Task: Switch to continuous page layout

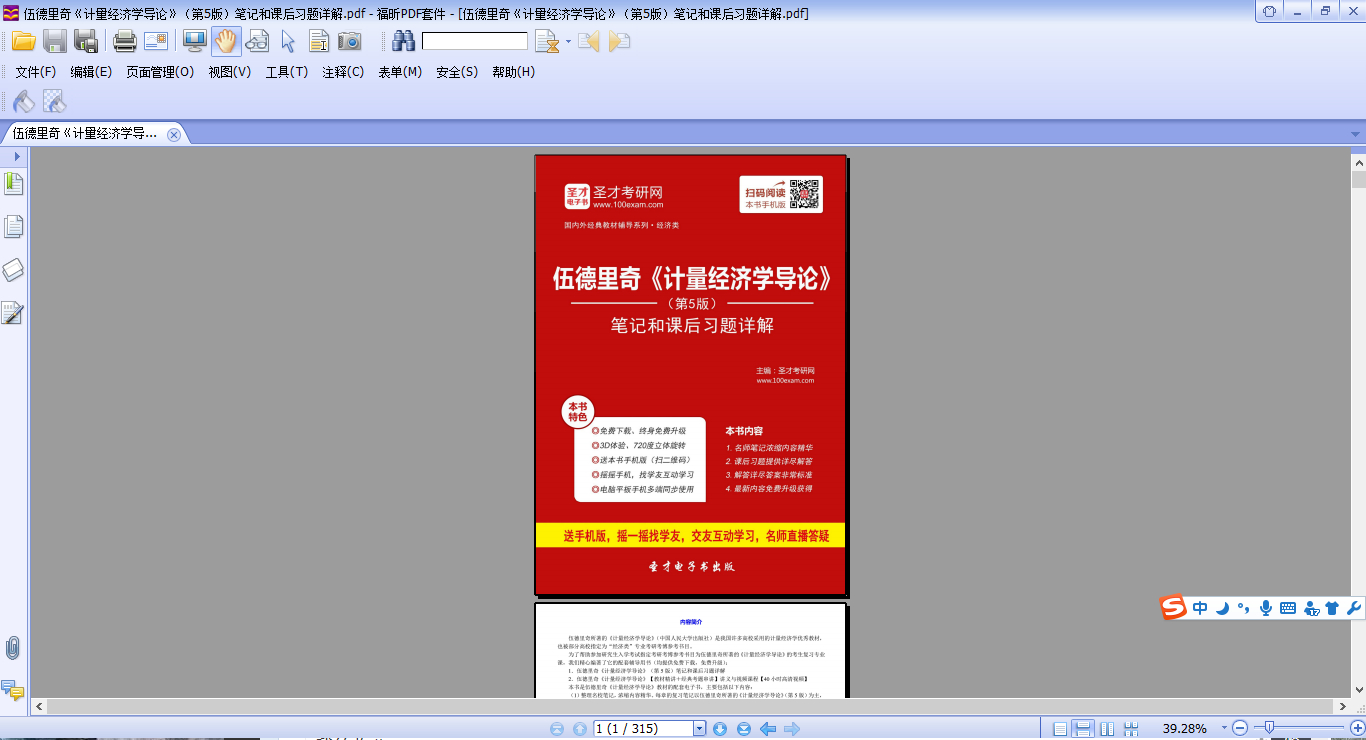Action: tap(1083, 729)
